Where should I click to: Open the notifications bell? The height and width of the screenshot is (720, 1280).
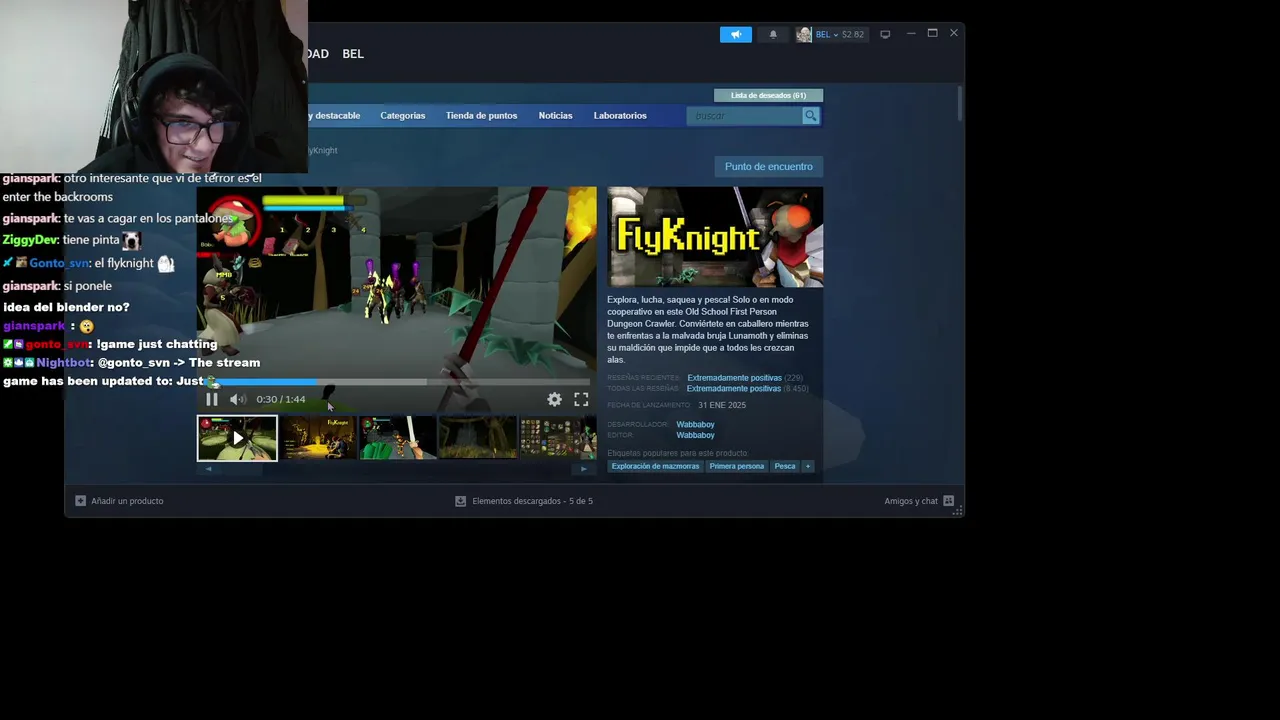(773, 34)
